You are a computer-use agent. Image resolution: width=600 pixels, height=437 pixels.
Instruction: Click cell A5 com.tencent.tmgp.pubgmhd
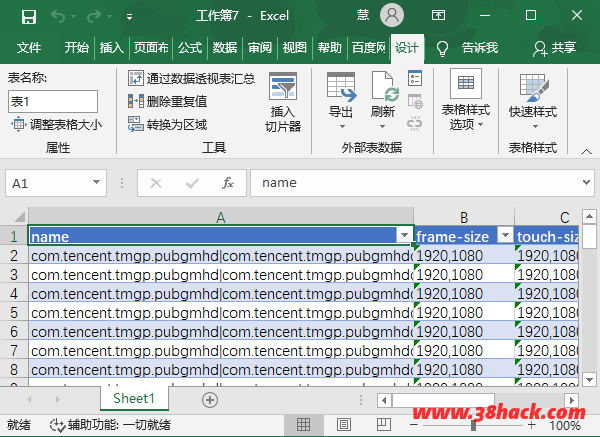tap(221, 313)
